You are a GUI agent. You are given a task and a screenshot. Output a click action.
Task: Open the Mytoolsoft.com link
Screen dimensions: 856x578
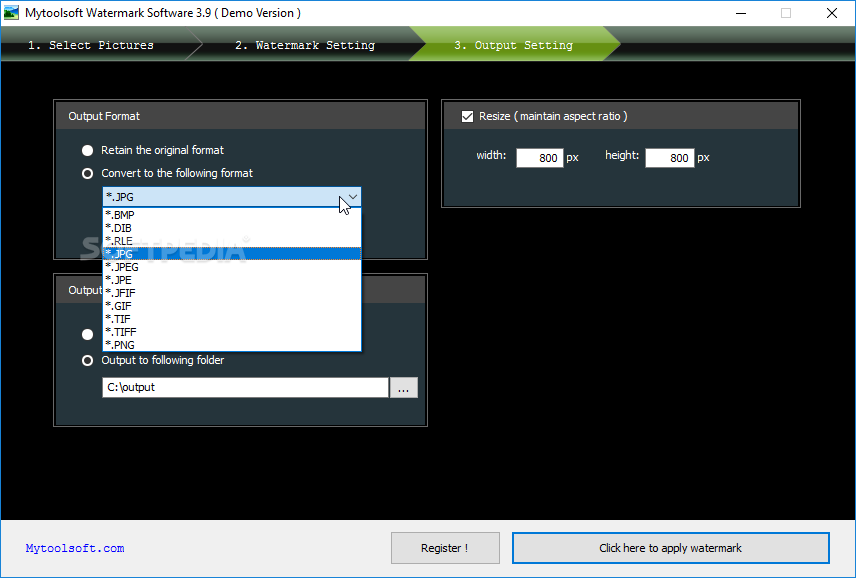point(75,549)
